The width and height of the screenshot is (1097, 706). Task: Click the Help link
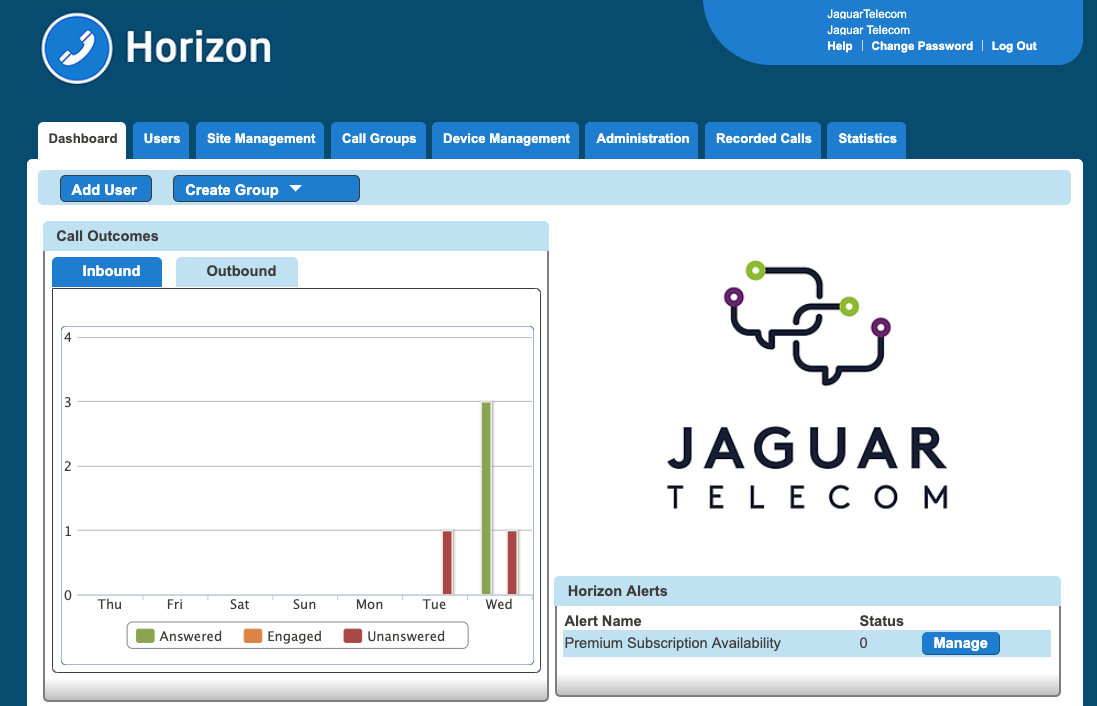[840, 46]
